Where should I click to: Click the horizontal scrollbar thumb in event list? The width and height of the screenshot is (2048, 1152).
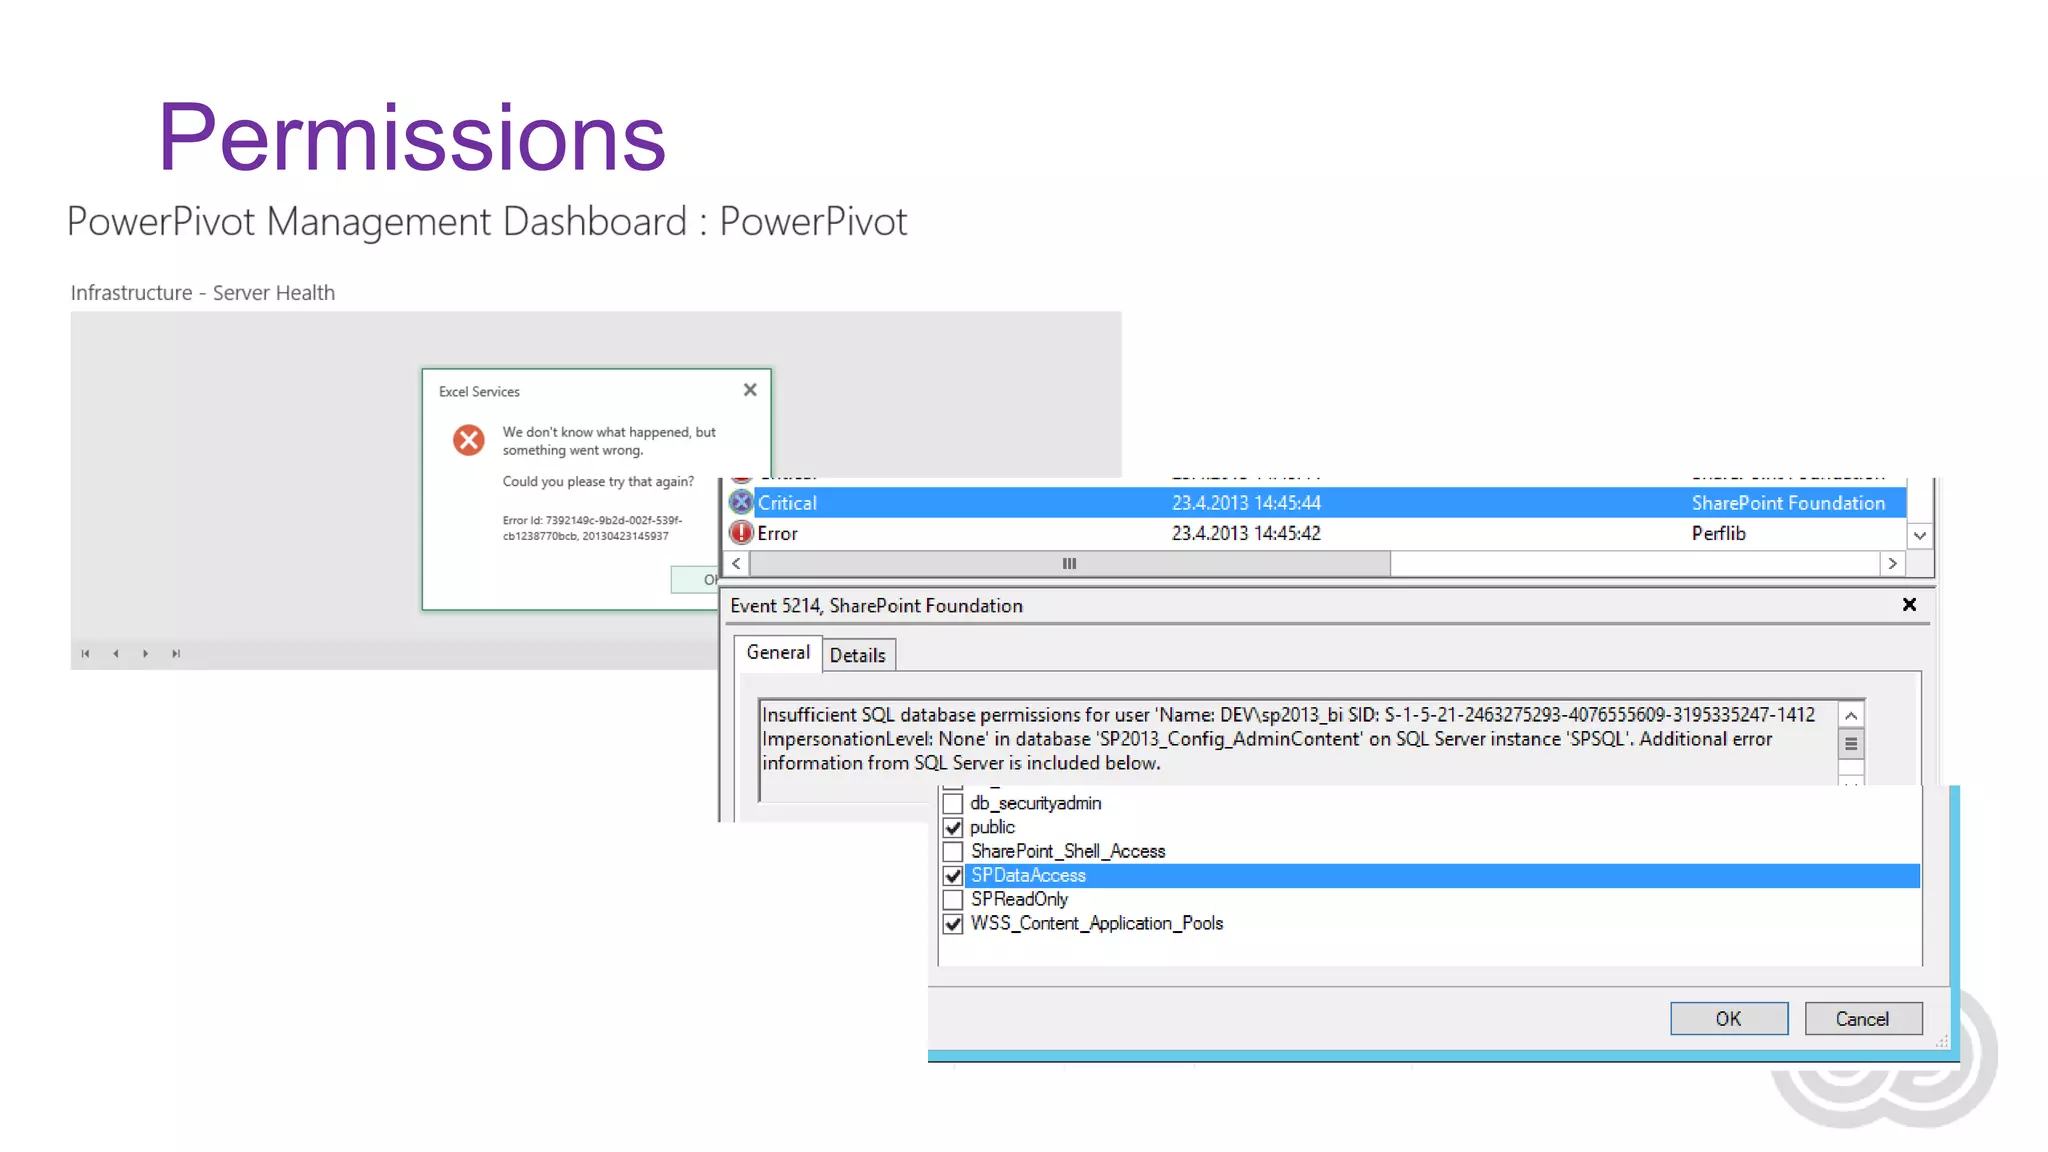click(1069, 564)
